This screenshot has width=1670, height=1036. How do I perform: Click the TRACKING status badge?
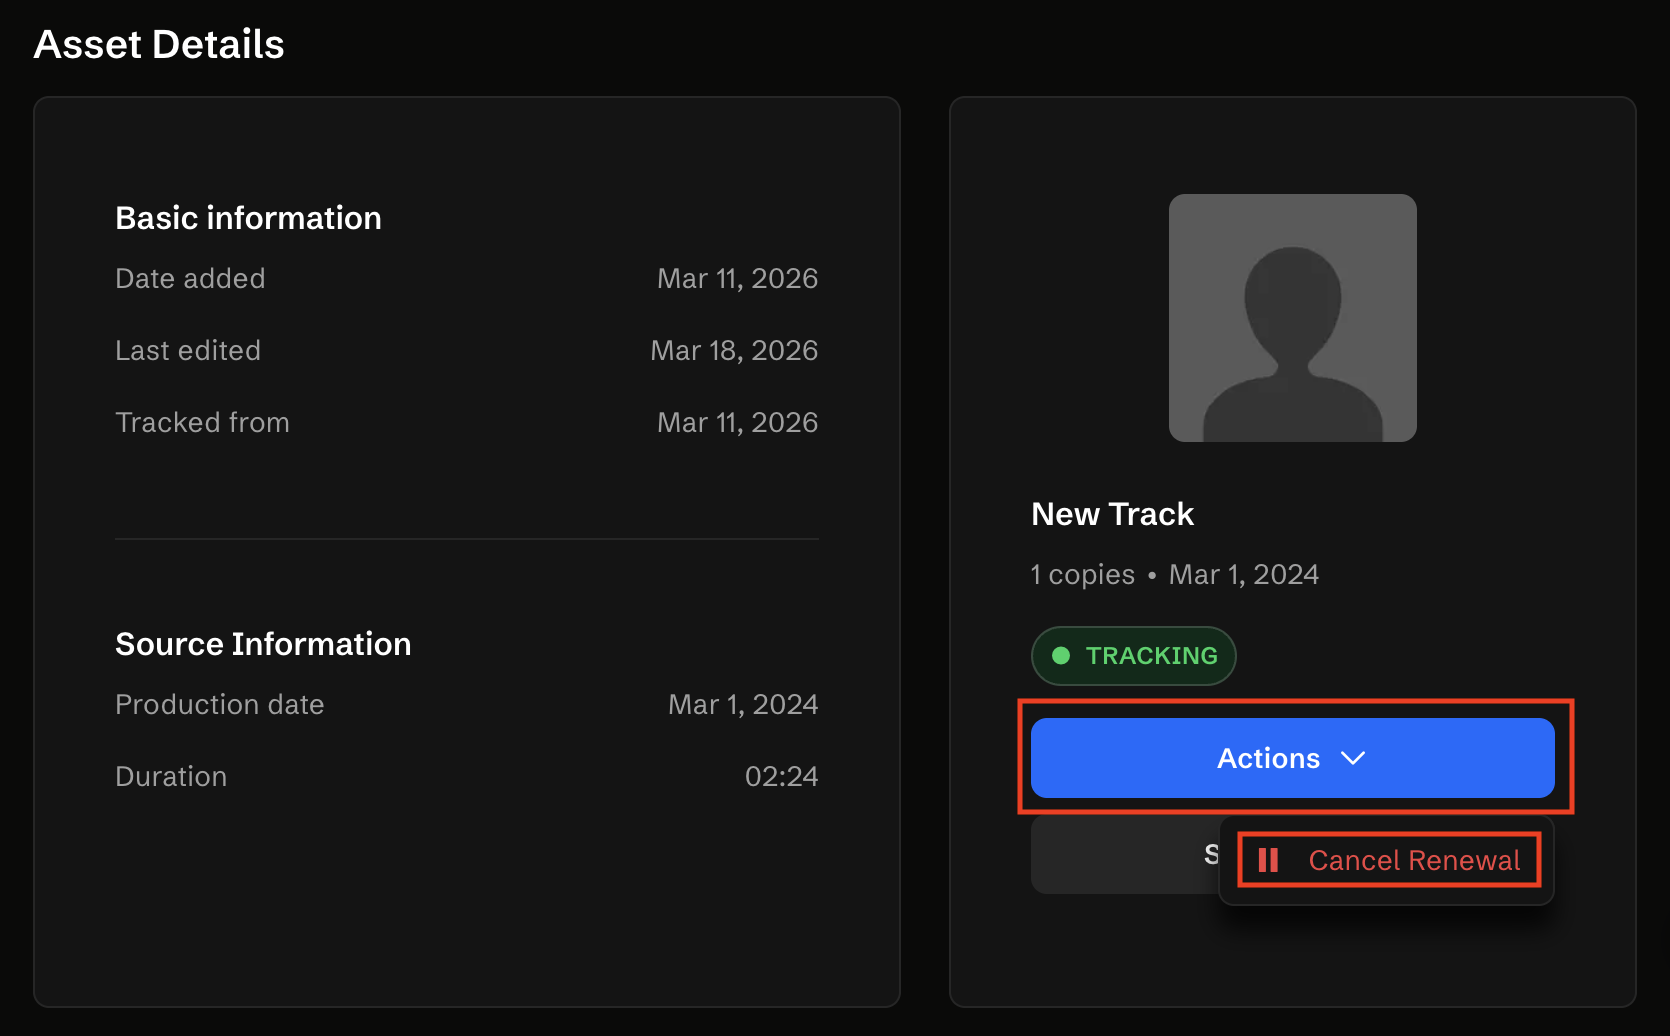coord(1133,656)
